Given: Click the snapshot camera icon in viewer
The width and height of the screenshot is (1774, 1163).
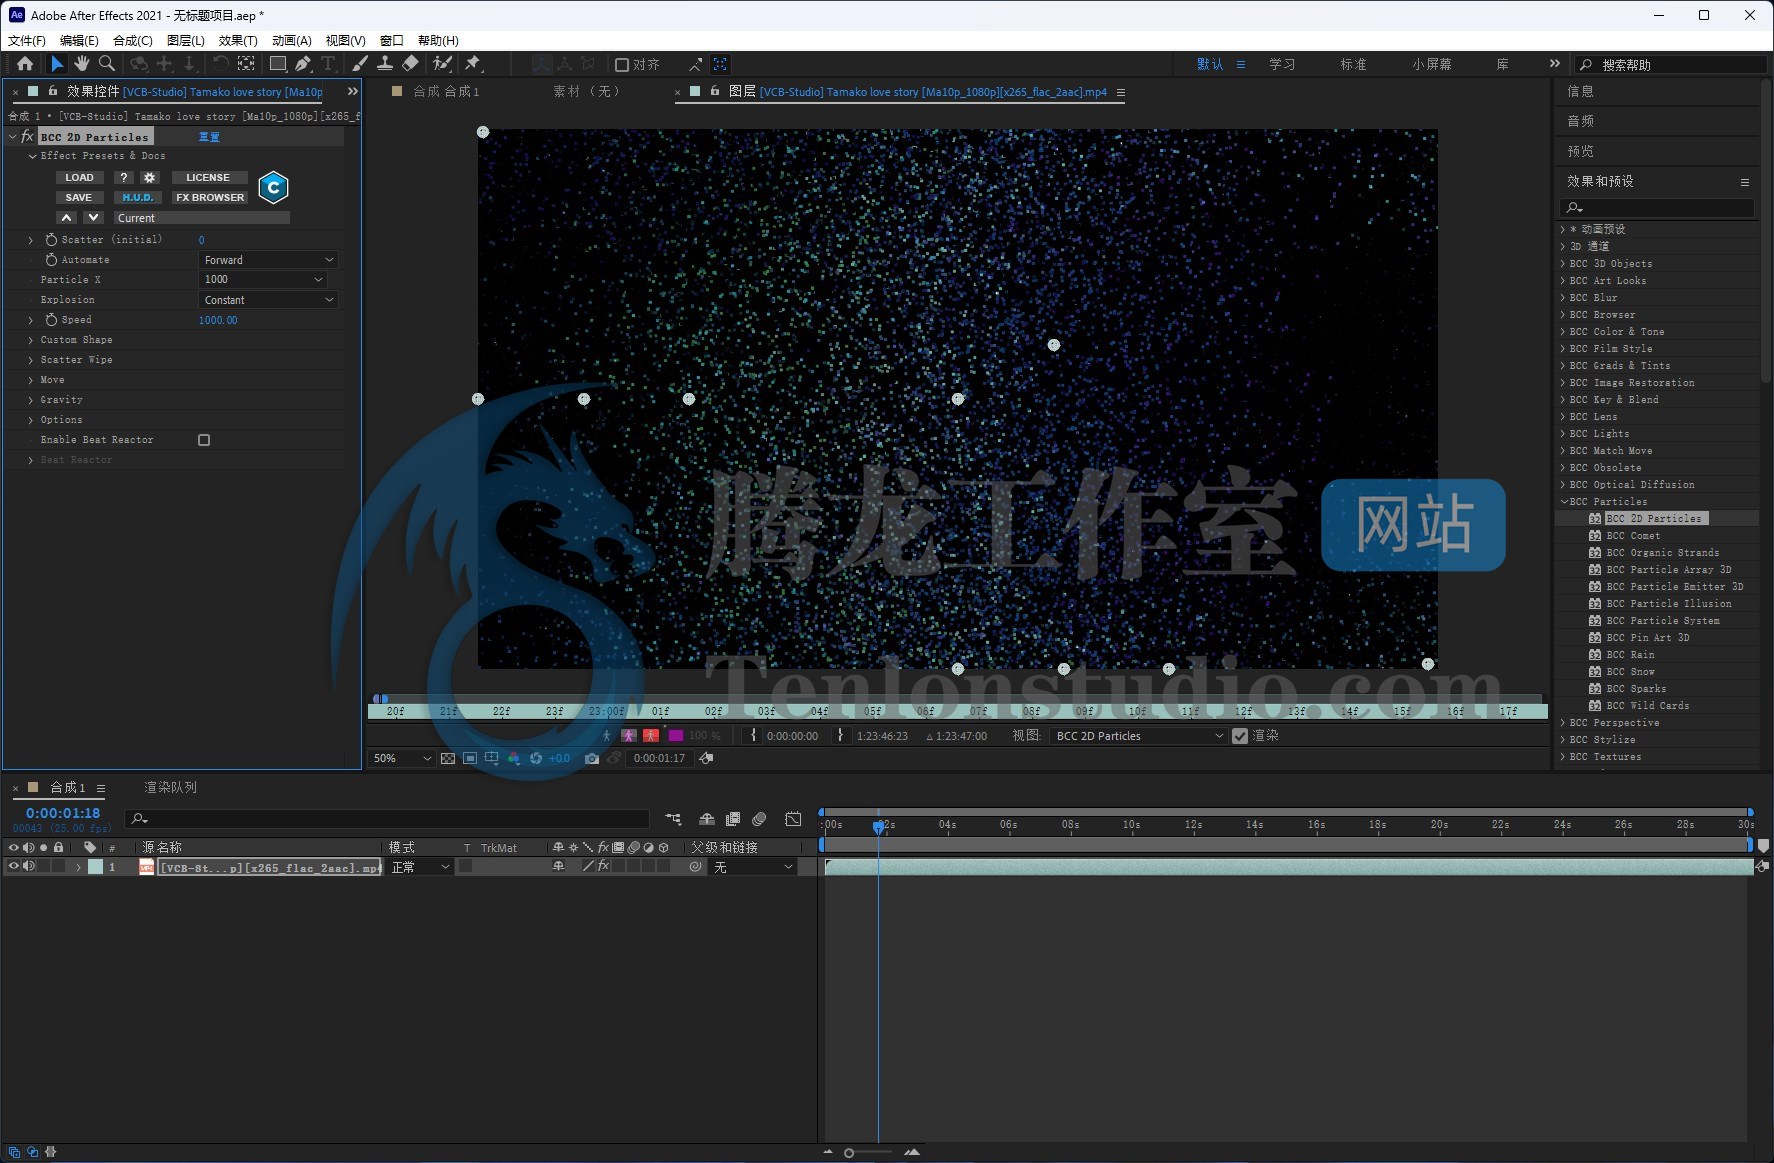Looking at the screenshot, I should pyautogui.click(x=592, y=759).
